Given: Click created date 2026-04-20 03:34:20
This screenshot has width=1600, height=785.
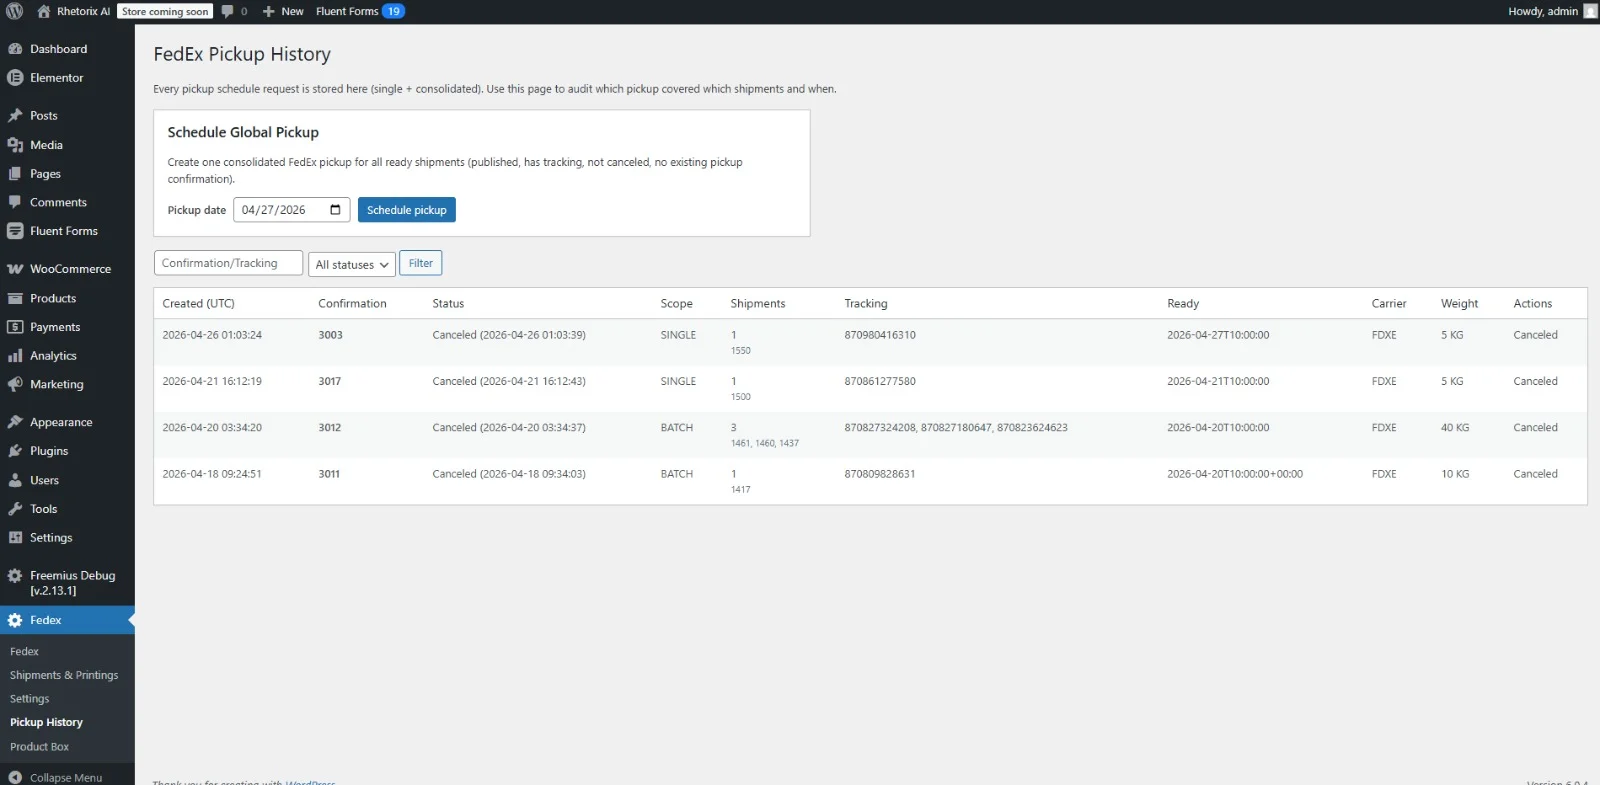Looking at the screenshot, I should coord(212,427).
